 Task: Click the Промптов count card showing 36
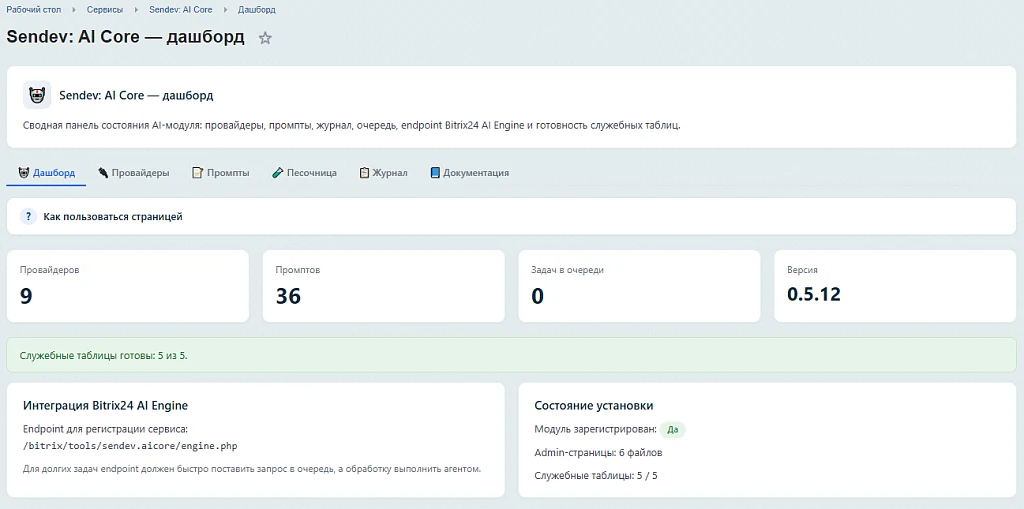point(383,286)
